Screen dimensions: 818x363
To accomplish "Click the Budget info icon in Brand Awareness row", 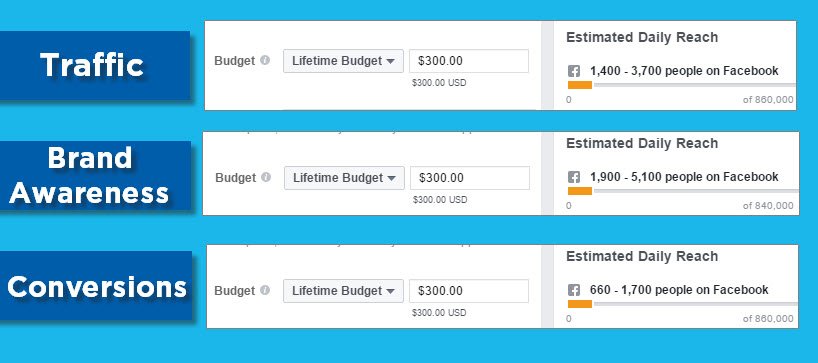I will coord(266,177).
